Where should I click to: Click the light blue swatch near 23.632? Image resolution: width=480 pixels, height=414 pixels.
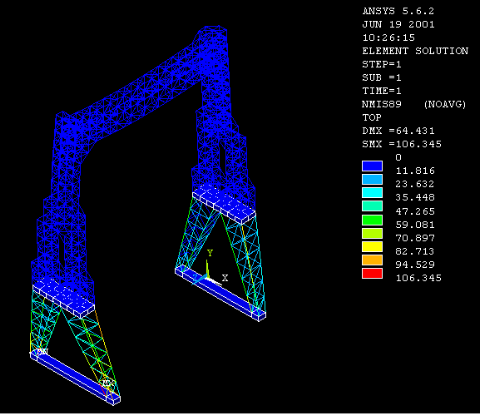pyautogui.click(x=372, y=180)
